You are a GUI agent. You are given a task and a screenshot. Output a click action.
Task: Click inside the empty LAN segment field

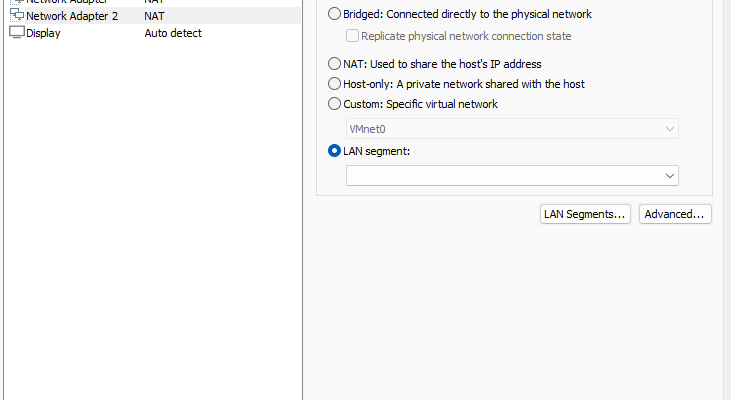coord(500,176)
